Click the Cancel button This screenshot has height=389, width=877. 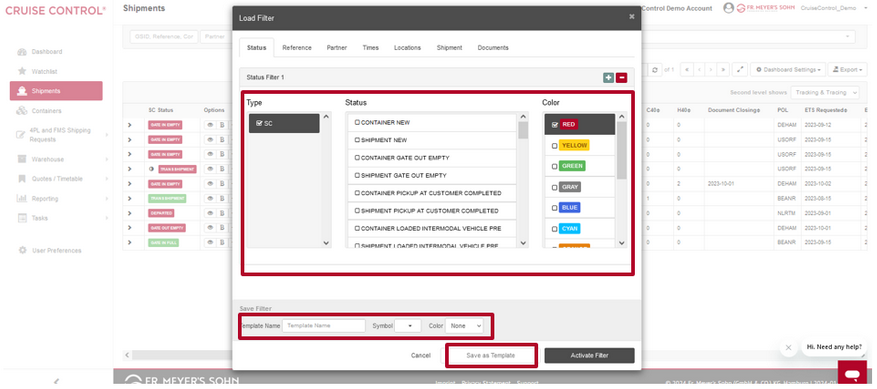pyautogui.click(x=421, y=355)
